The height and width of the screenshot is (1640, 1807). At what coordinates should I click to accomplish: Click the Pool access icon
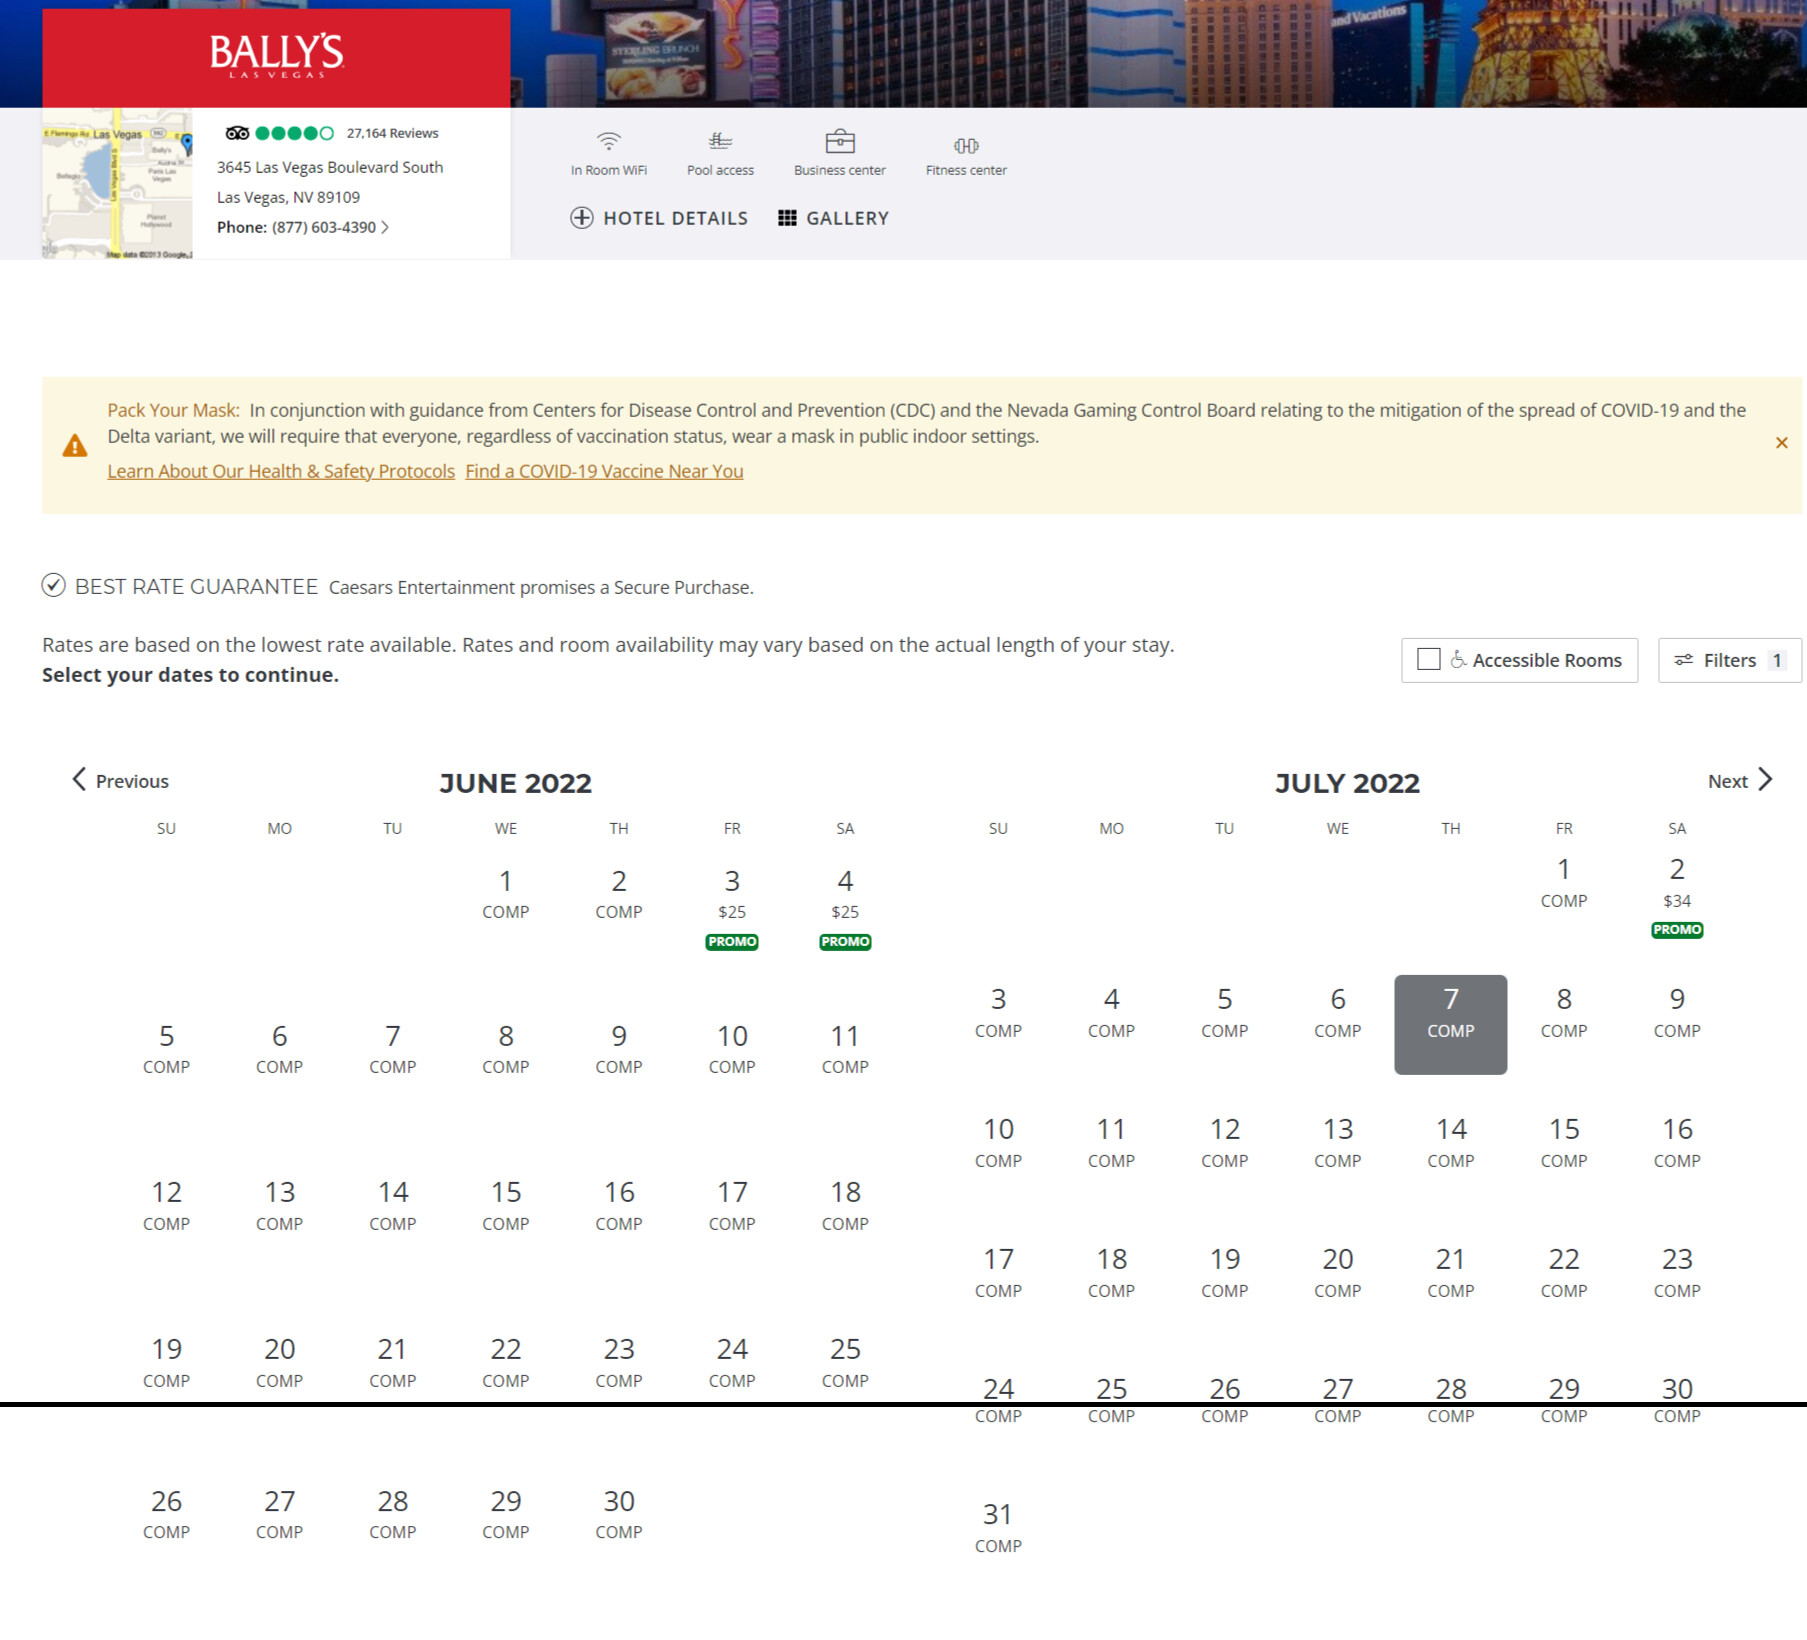[x=720, y=141]
